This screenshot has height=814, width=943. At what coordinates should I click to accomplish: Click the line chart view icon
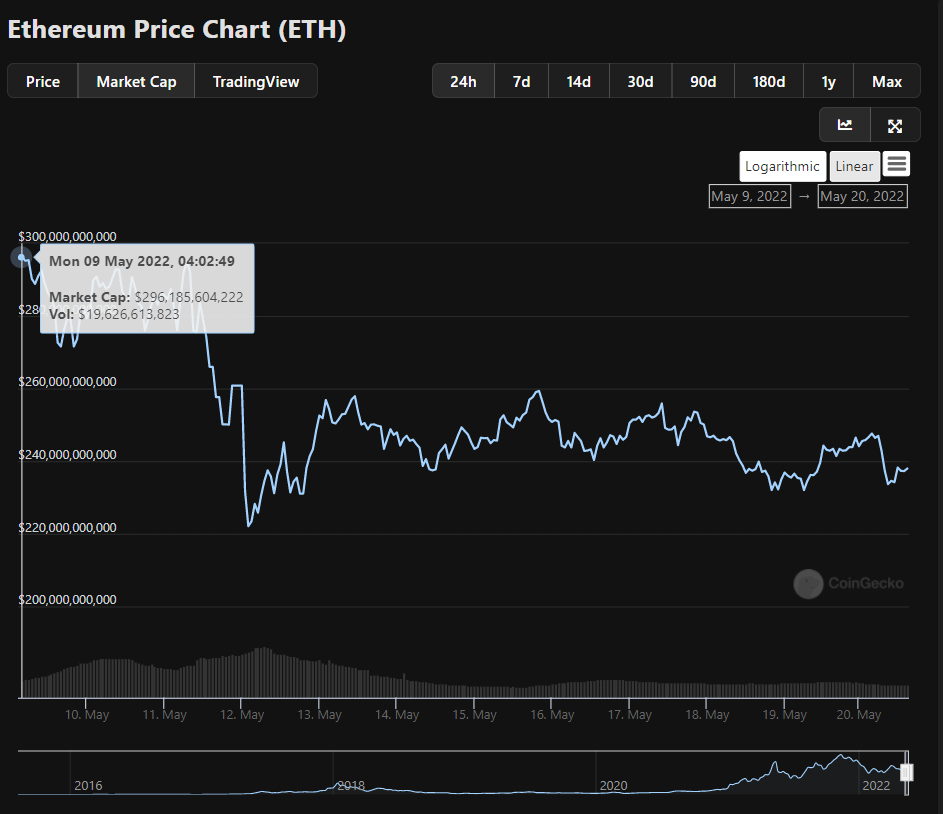(x=845, y=125)
